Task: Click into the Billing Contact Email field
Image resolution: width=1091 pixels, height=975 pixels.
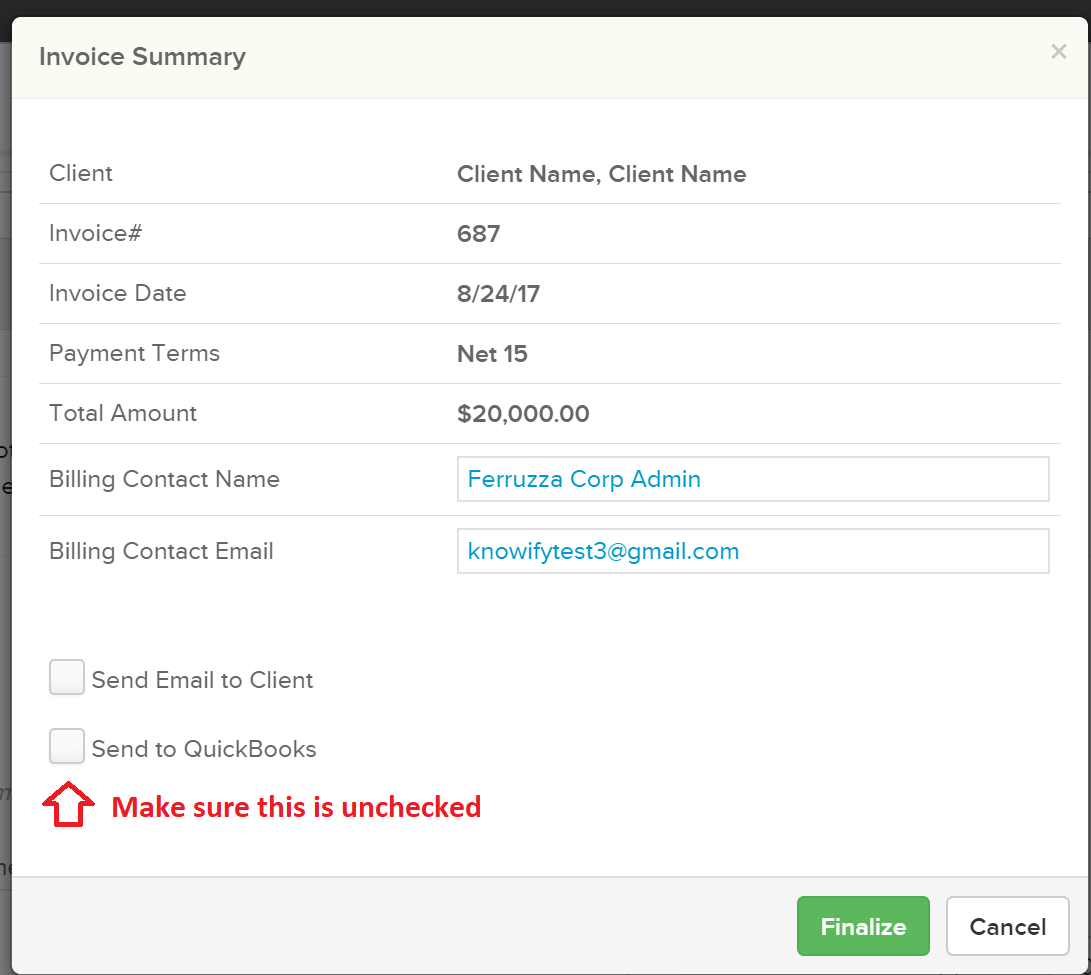Action: point(752,551)
